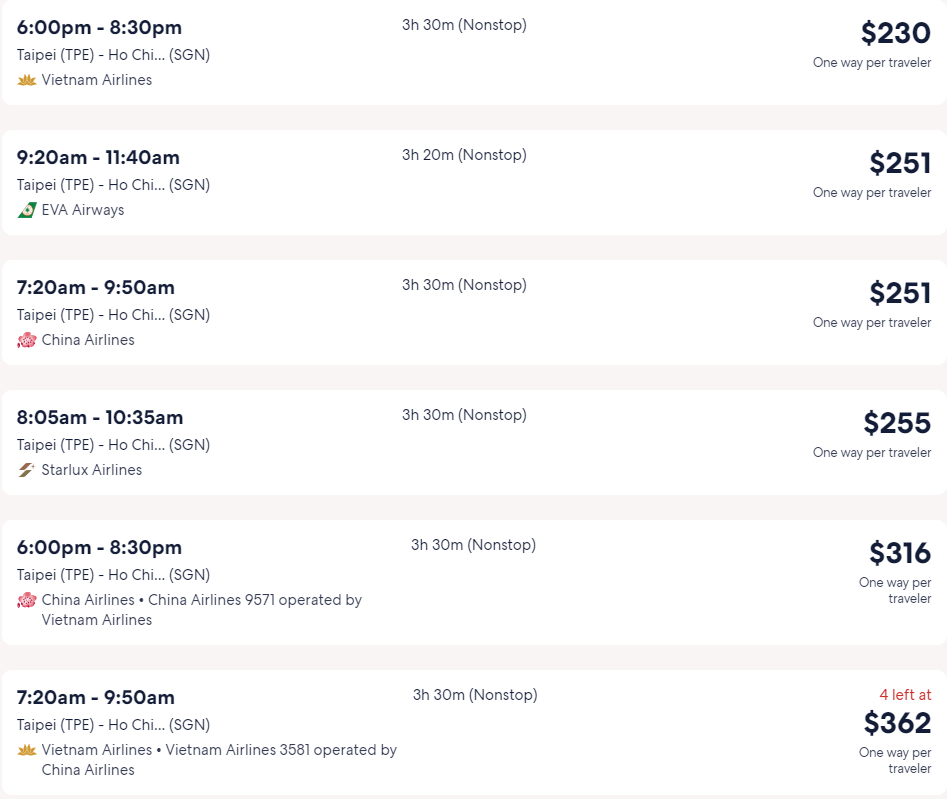Image resolution: width=947 pixels, height=799 pixels.
Task: Click the Starlux Airlines logo icon
Action: click(27, 470)
